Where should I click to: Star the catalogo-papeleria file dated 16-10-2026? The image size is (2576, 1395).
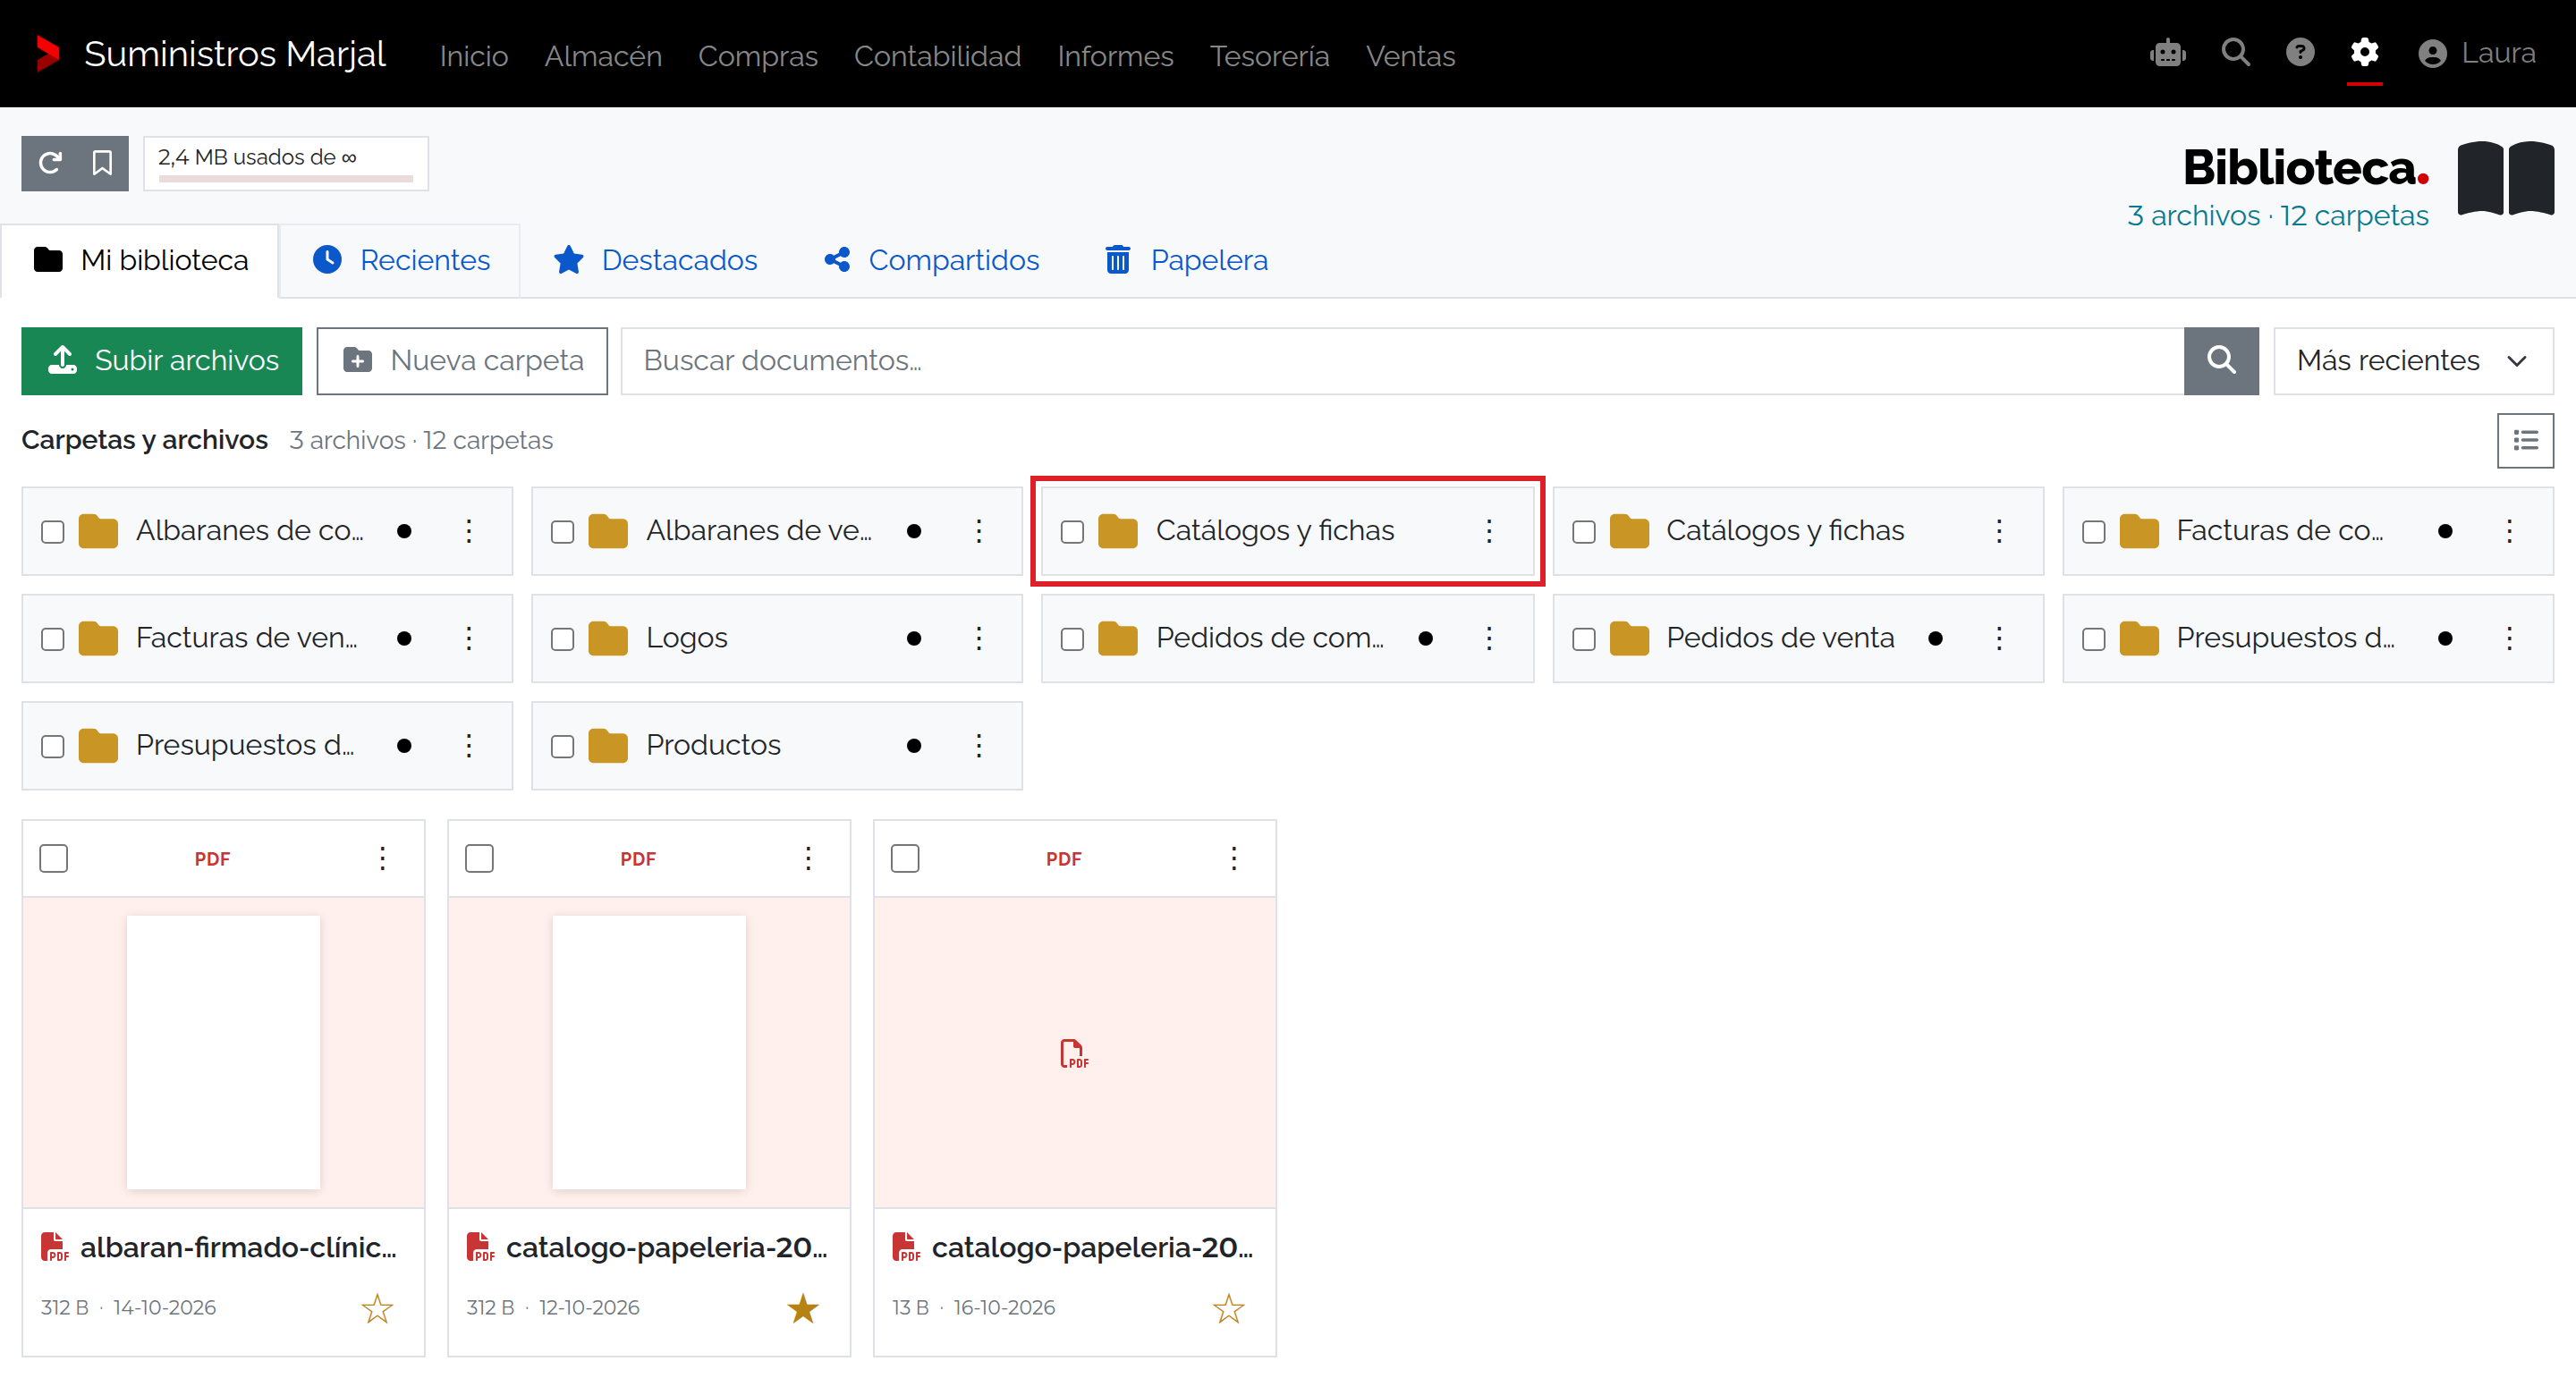[1228, 1307]
